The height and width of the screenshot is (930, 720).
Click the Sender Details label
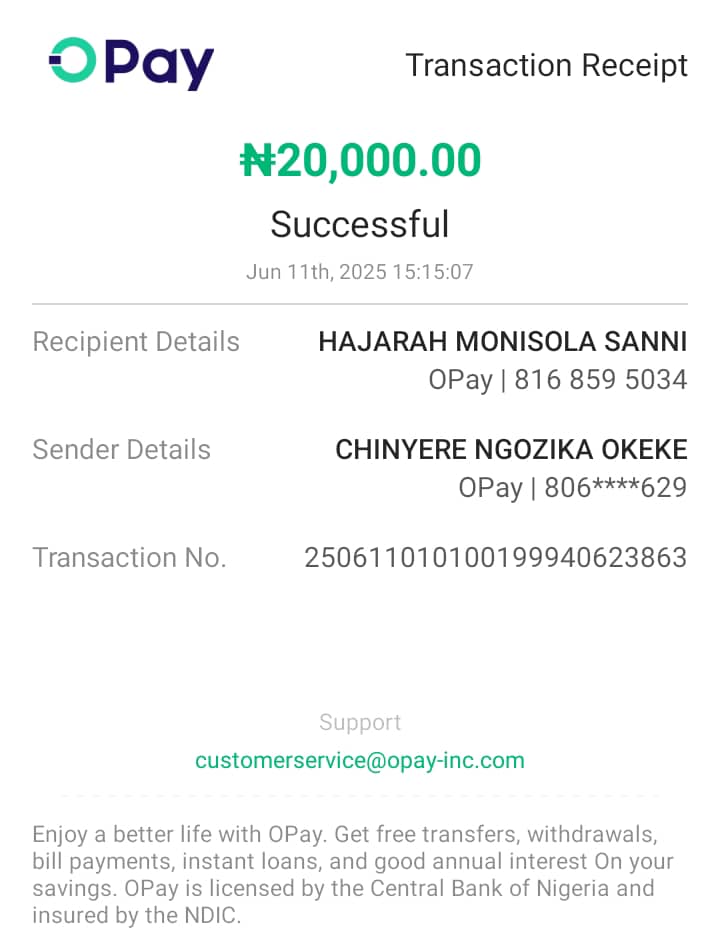122,450
